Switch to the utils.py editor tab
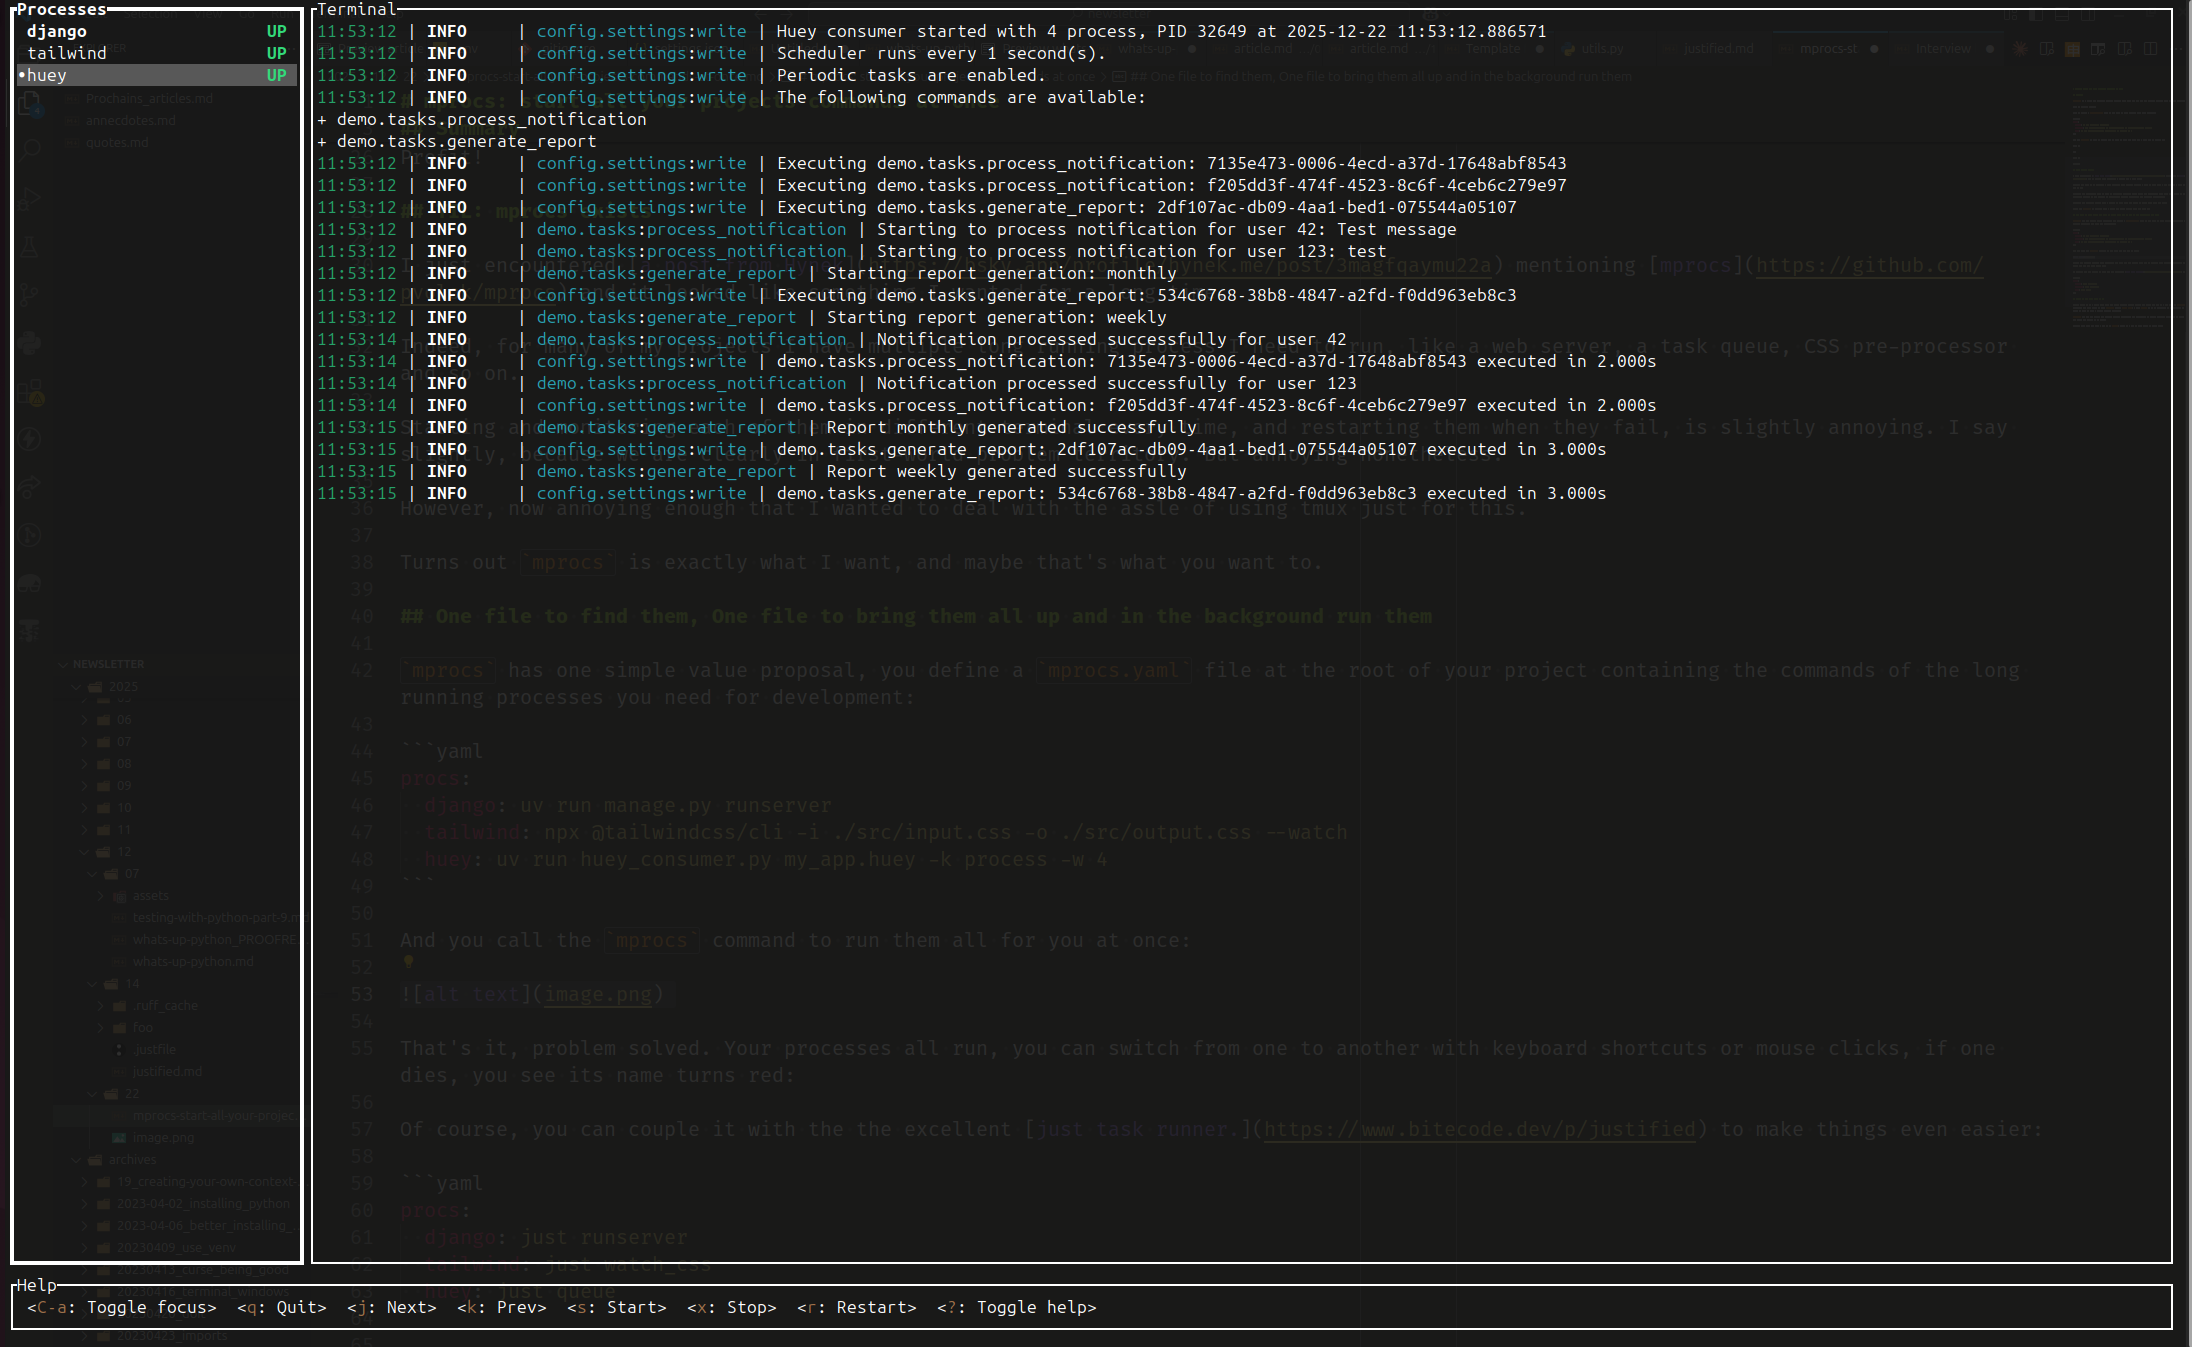2192x1347 pixels. tap(1602, 48)
